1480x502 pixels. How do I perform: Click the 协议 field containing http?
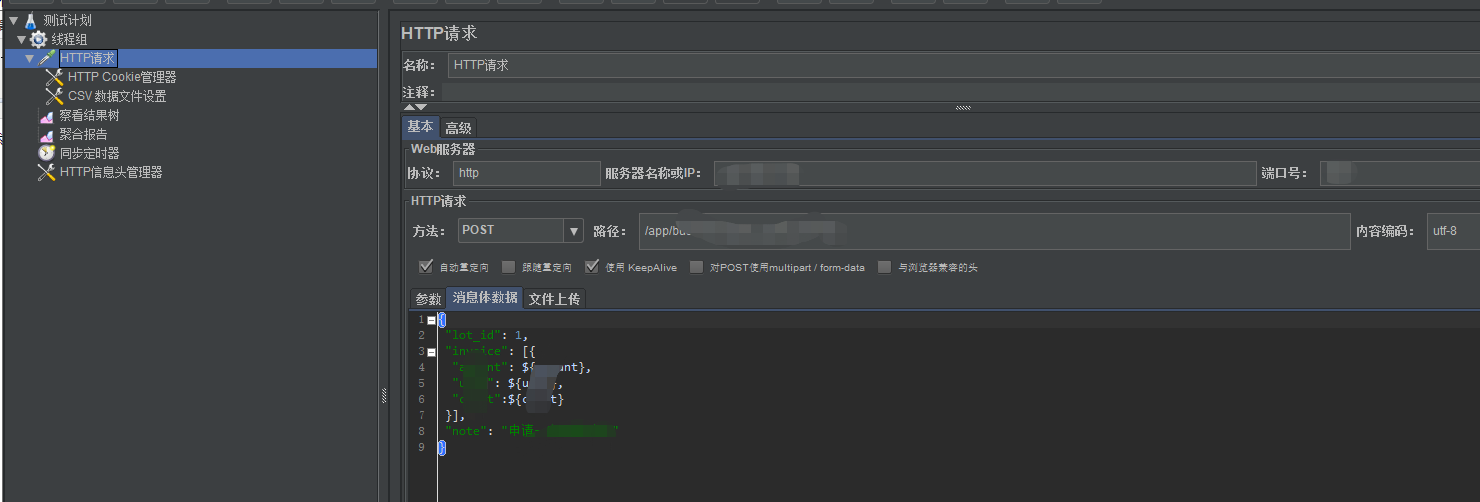[x=526, y=173]
